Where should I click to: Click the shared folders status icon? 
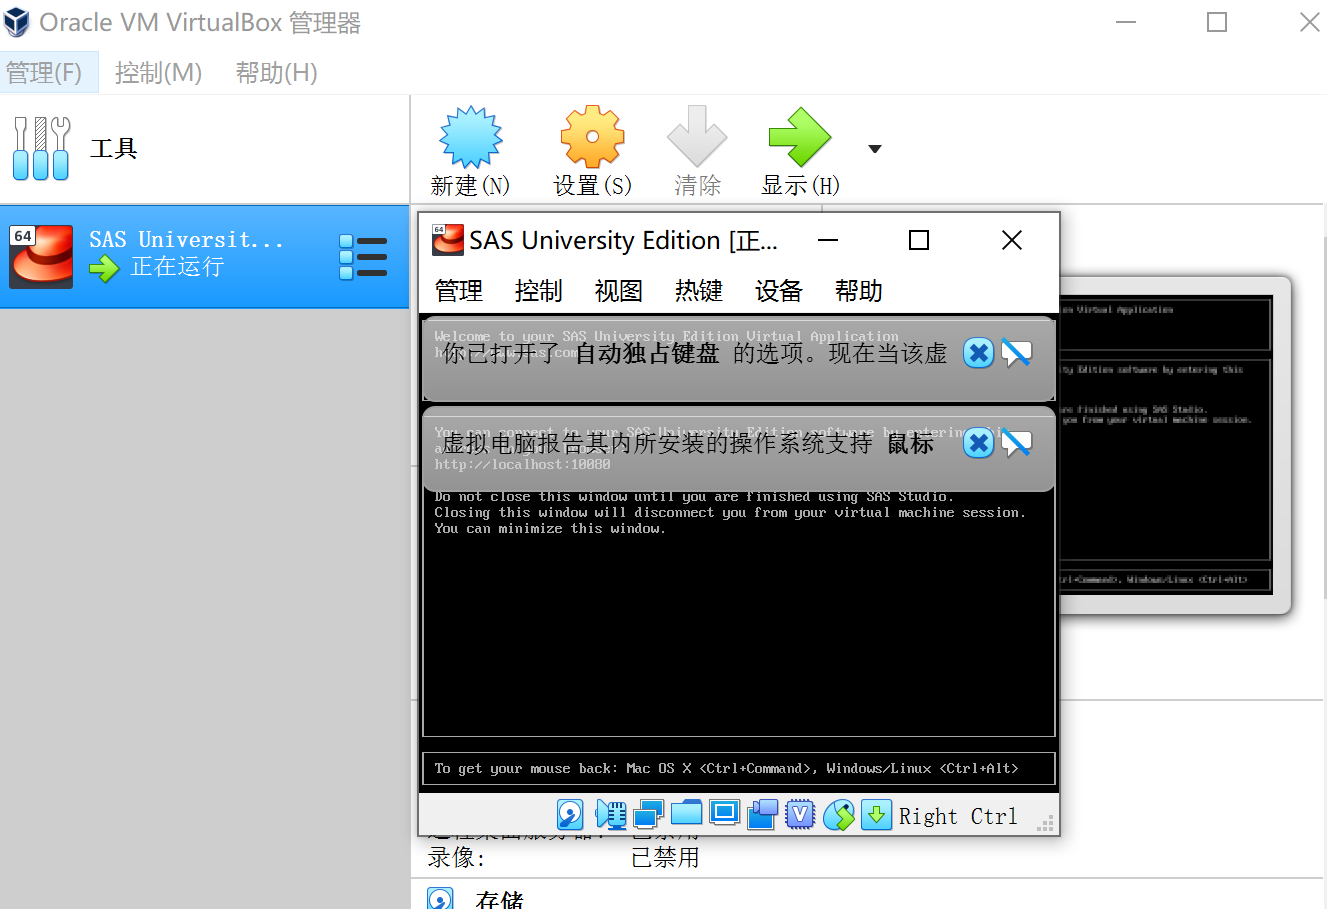point(687,814)
